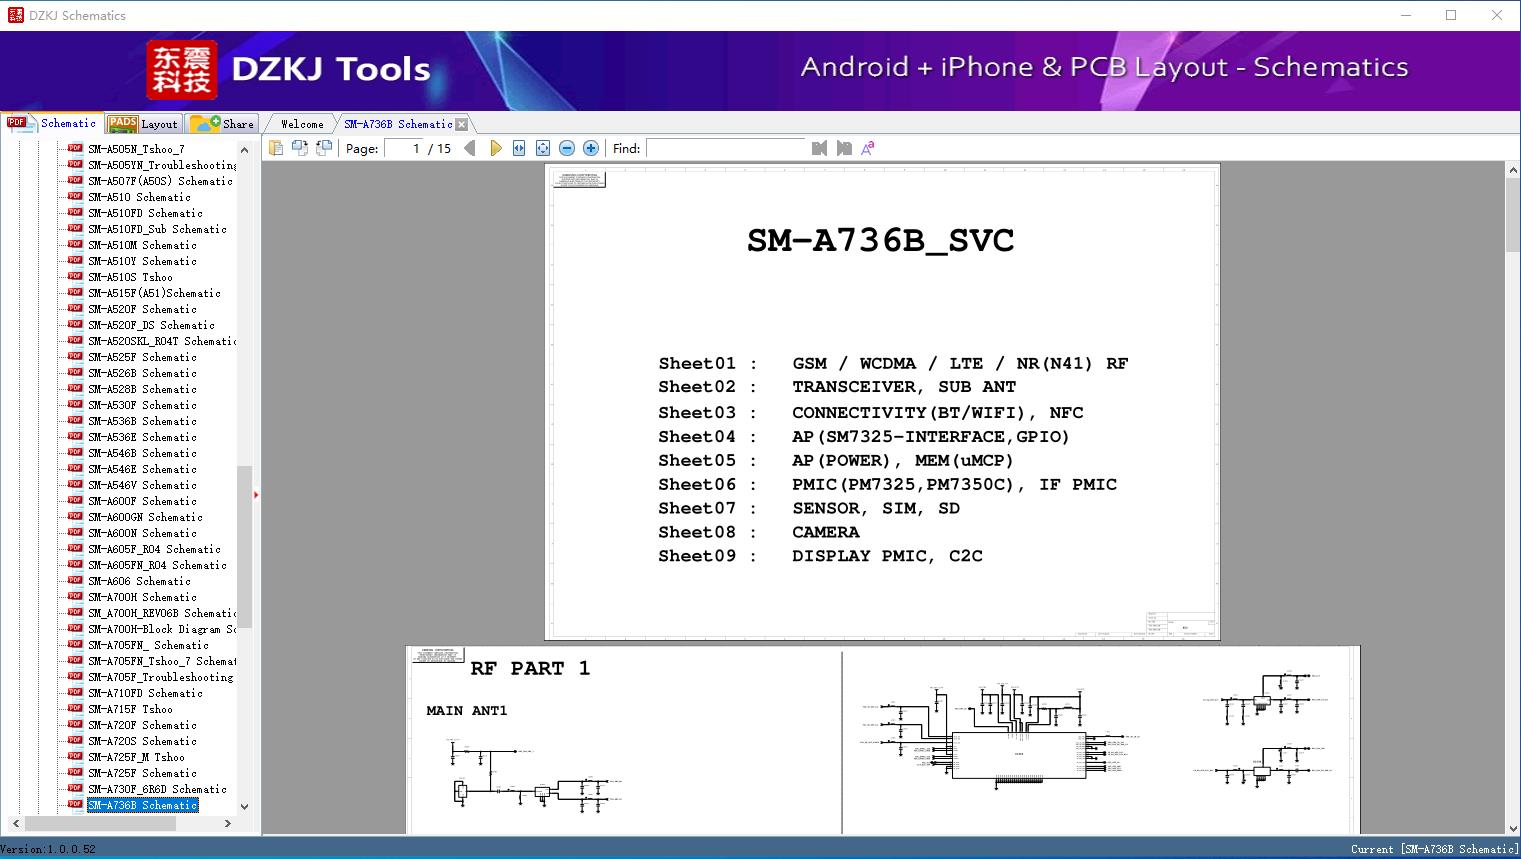This screenshot has height=859, width=1521.
Task: Click the copy document icon in the viewer toolbar
Action: [275, 148]
